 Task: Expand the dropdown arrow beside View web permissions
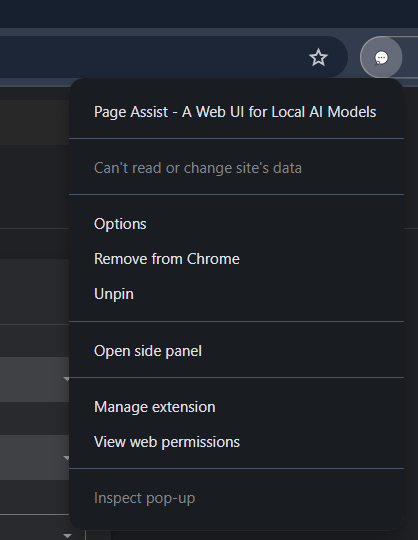(x=66, y=458)
